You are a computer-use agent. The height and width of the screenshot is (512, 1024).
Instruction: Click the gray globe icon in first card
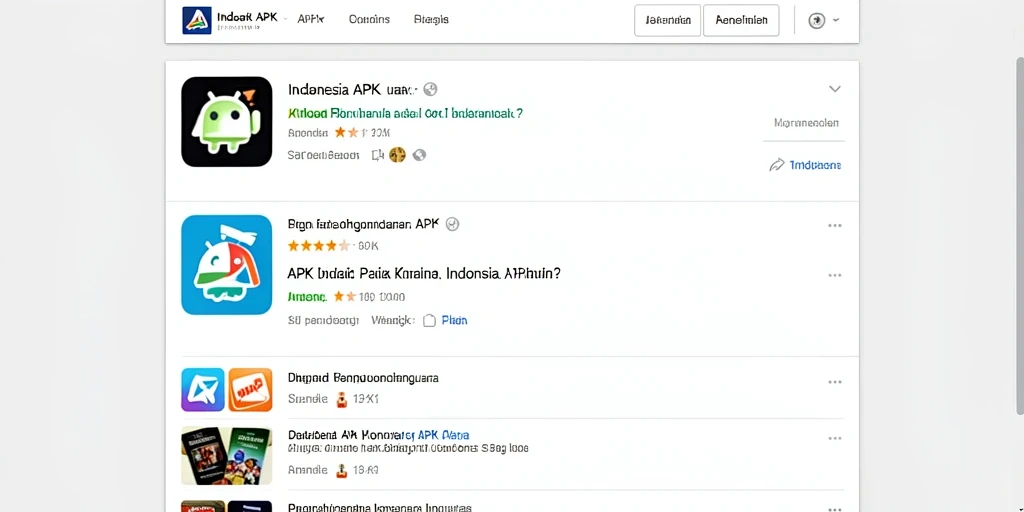coord(419,155)
